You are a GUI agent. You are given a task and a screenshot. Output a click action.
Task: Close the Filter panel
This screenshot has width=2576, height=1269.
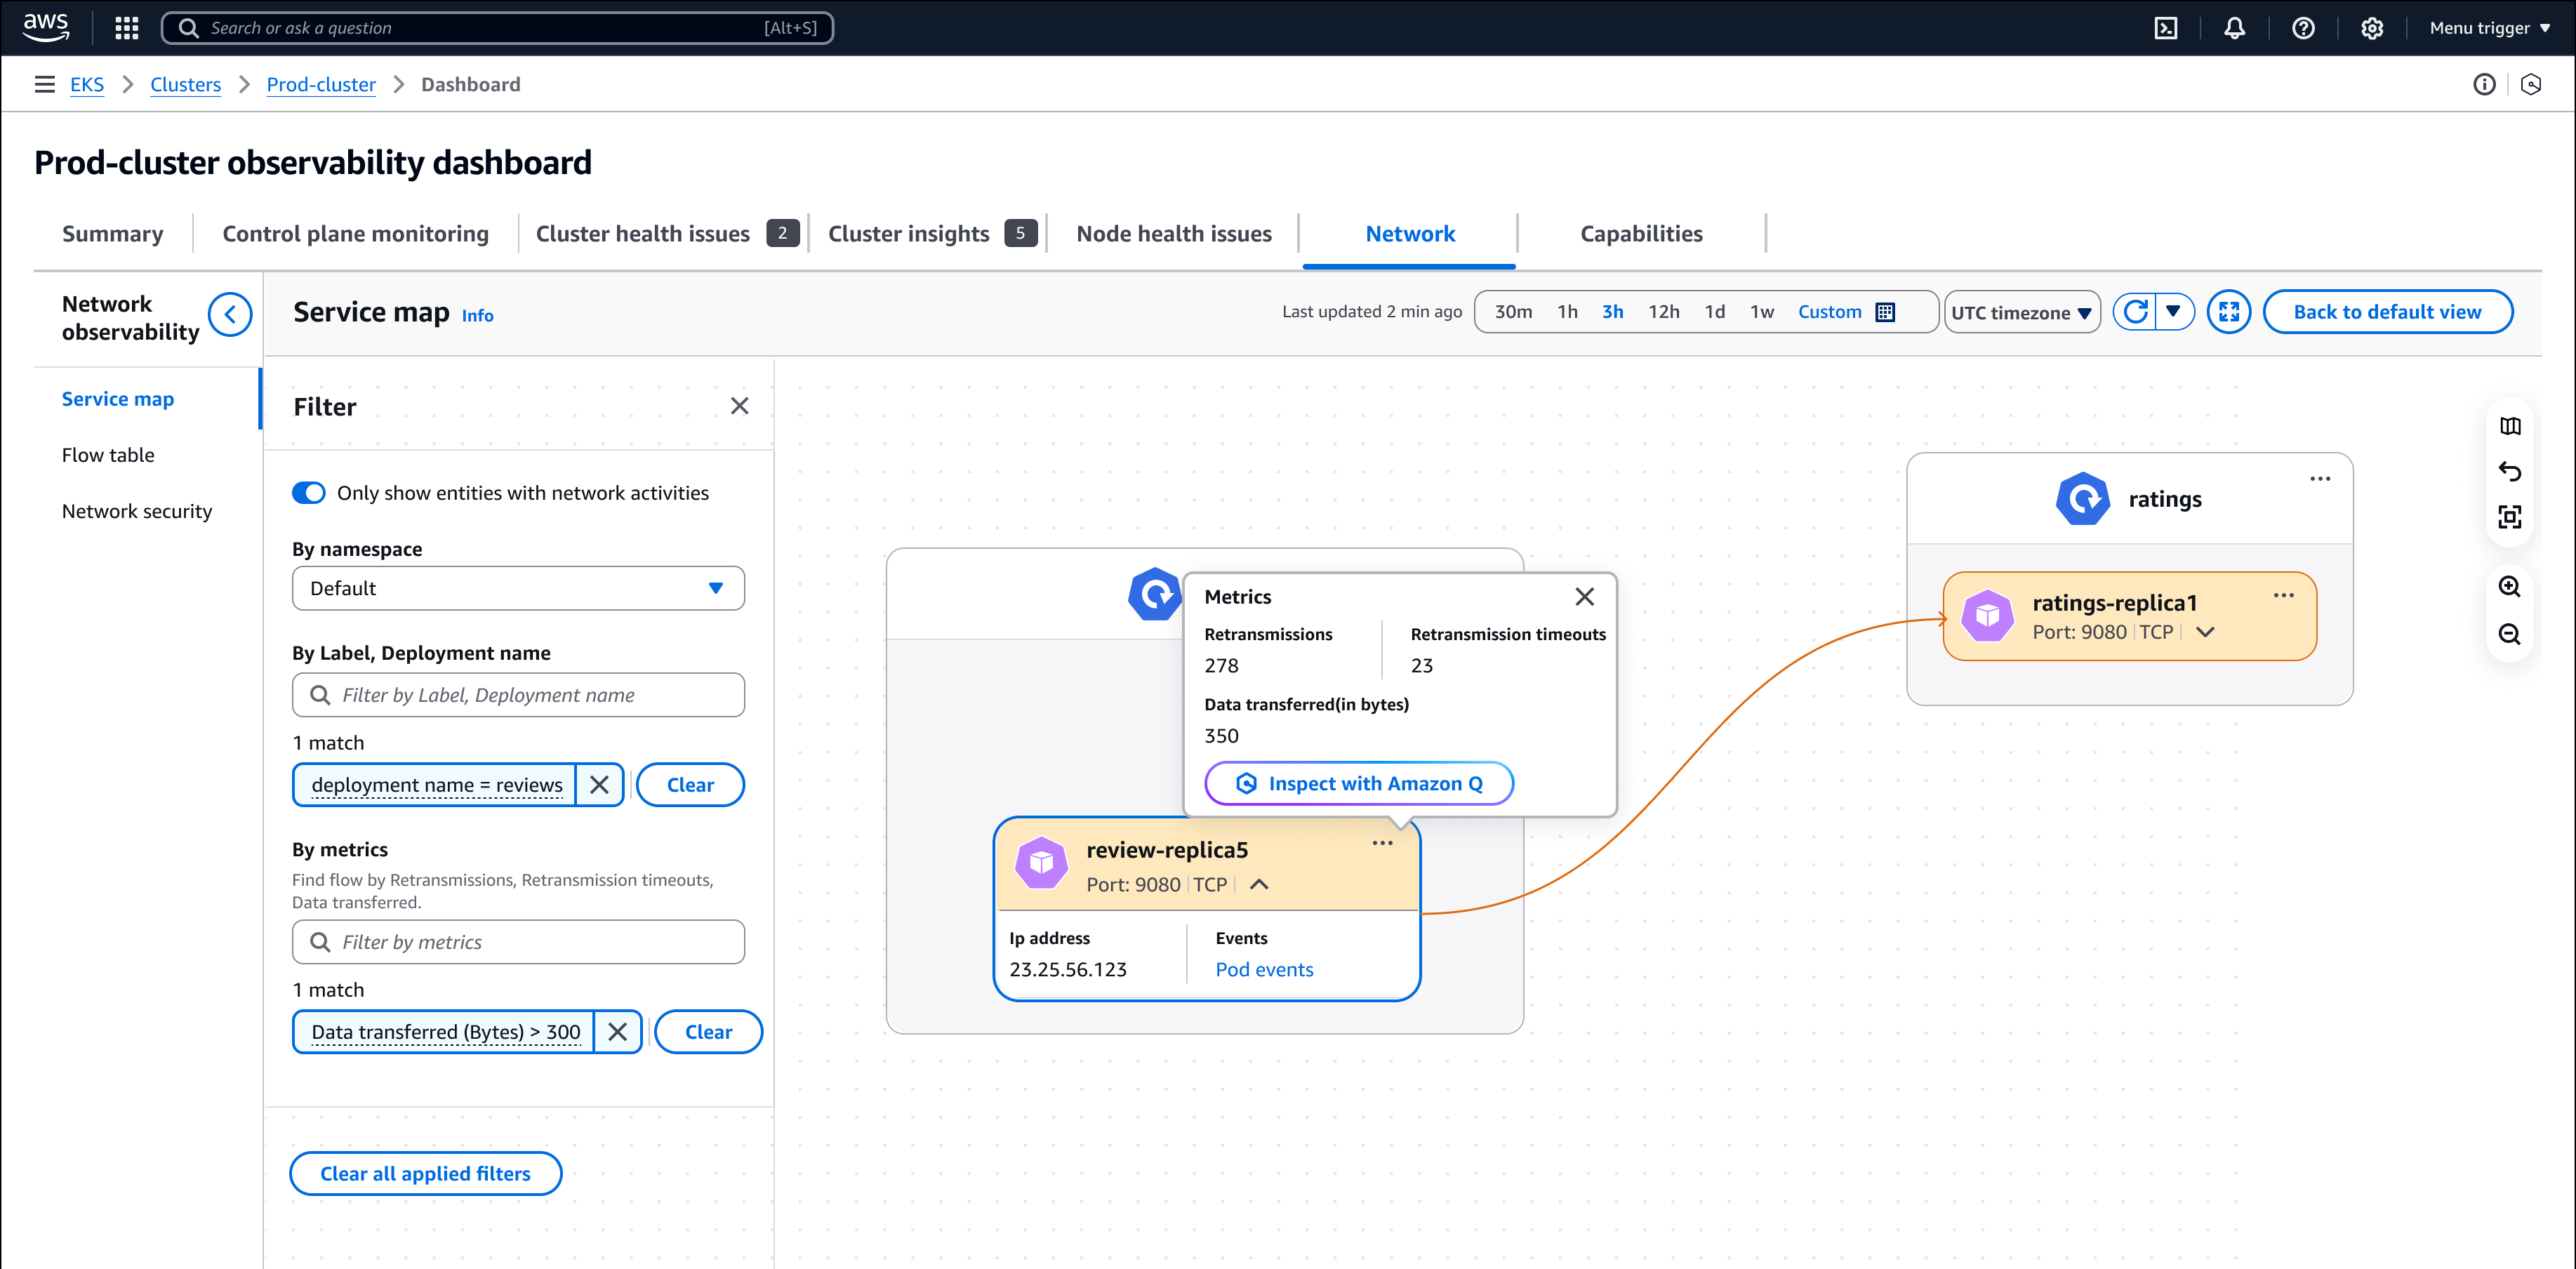point(739,406)
